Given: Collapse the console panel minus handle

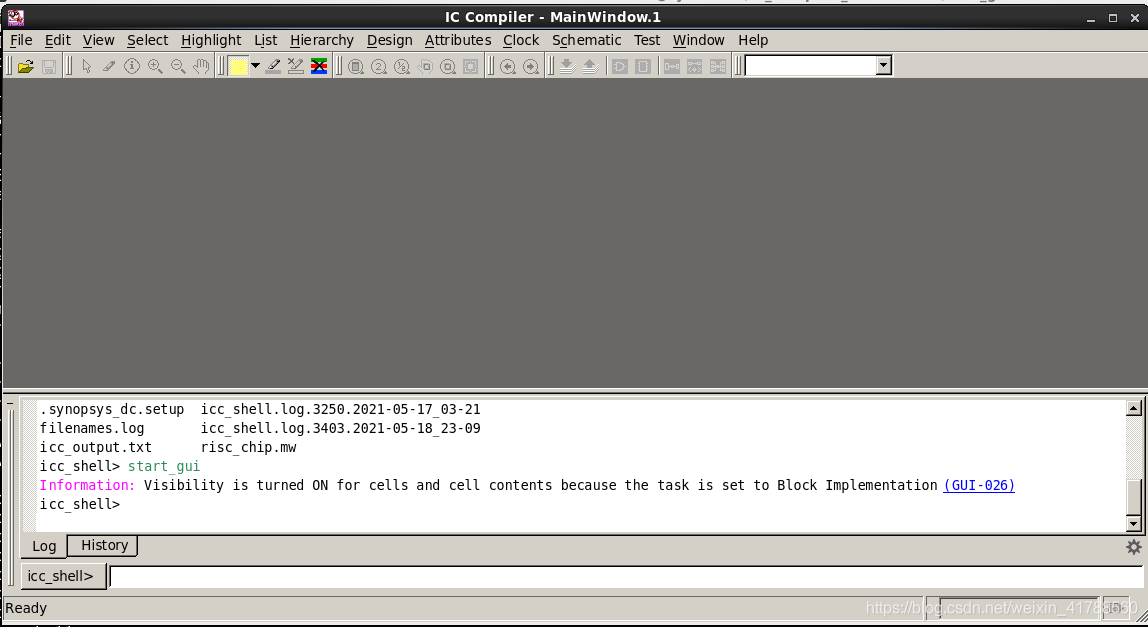Looking at the screenshot, I should (x=10, y=404).
